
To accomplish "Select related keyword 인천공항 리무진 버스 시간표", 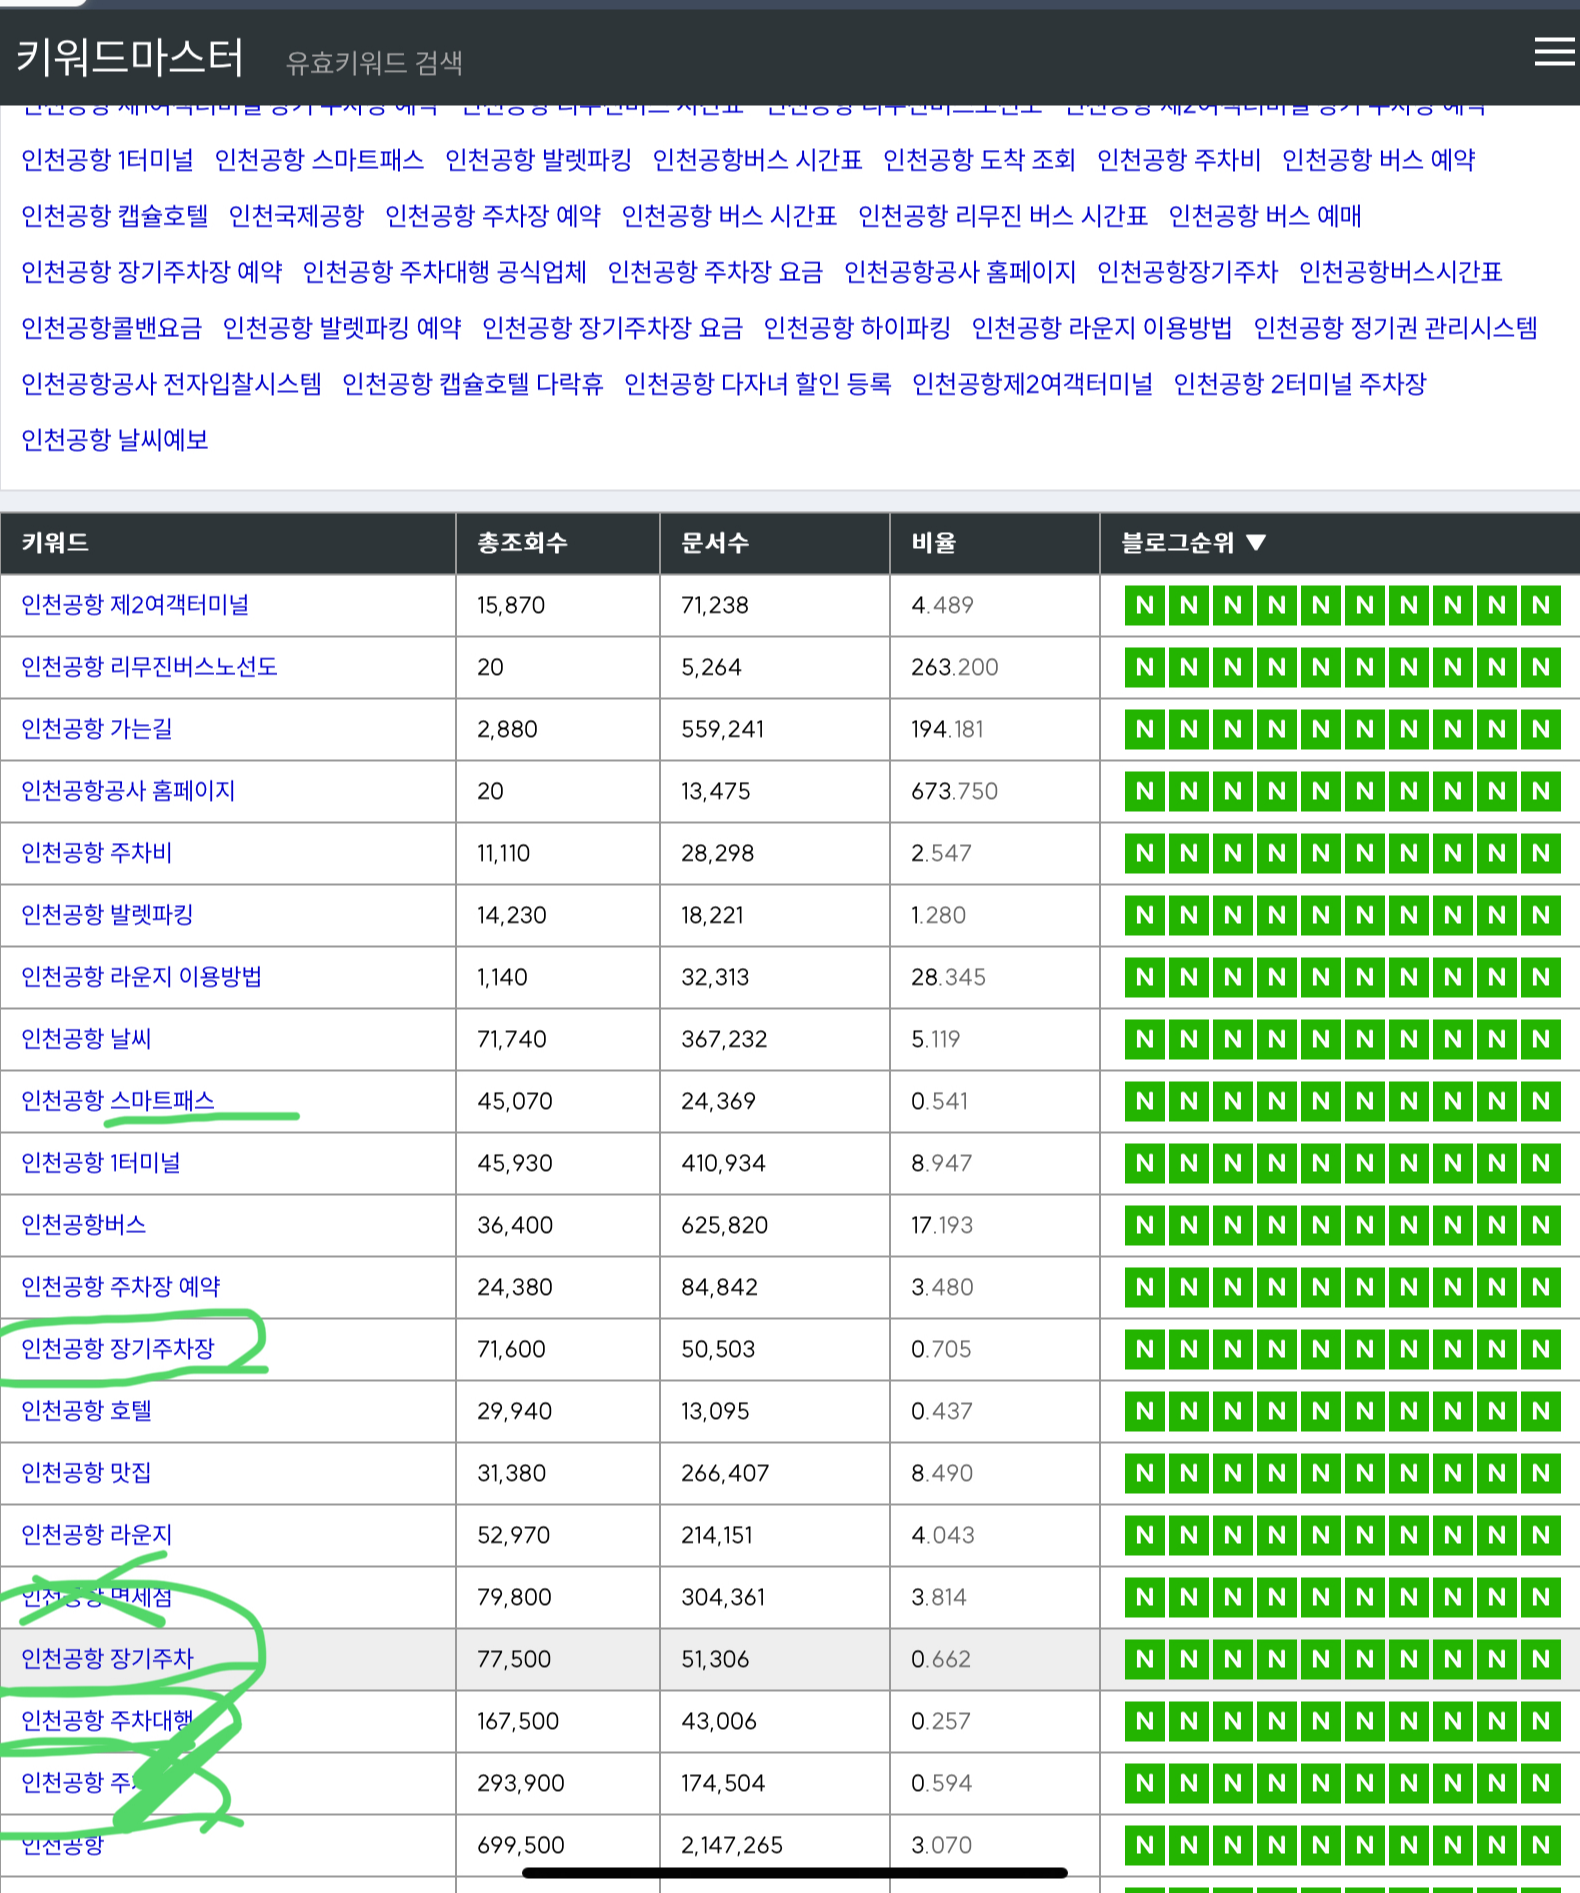I will pos(1003,216).
